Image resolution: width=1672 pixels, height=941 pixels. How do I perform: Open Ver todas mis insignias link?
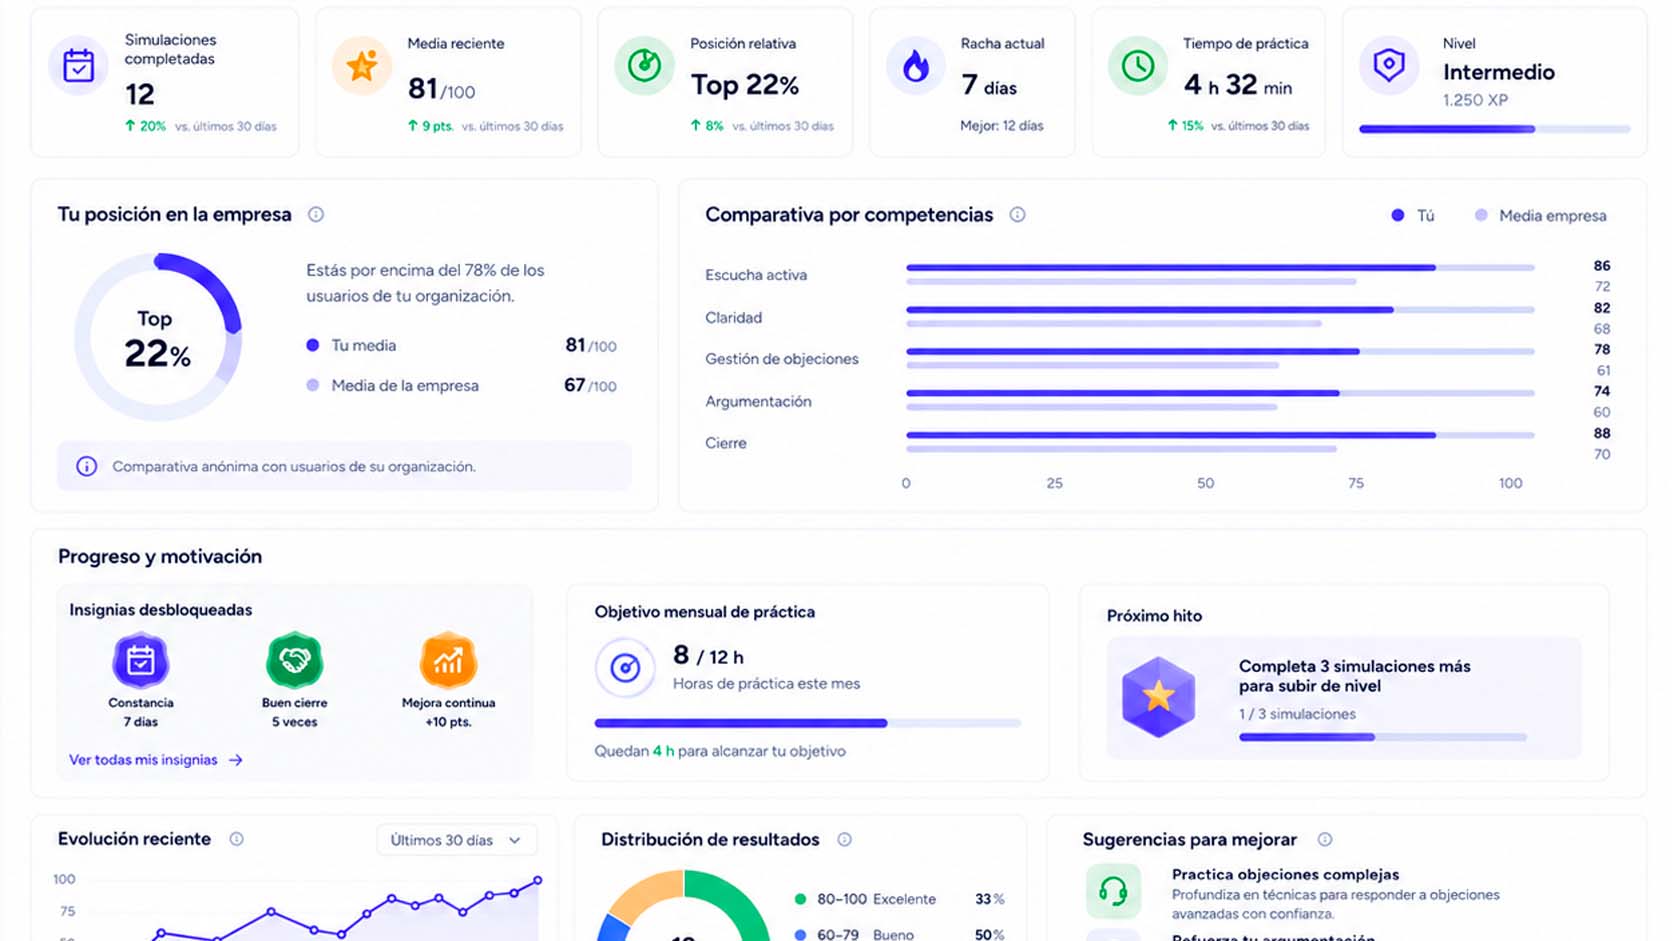point(156,760)
